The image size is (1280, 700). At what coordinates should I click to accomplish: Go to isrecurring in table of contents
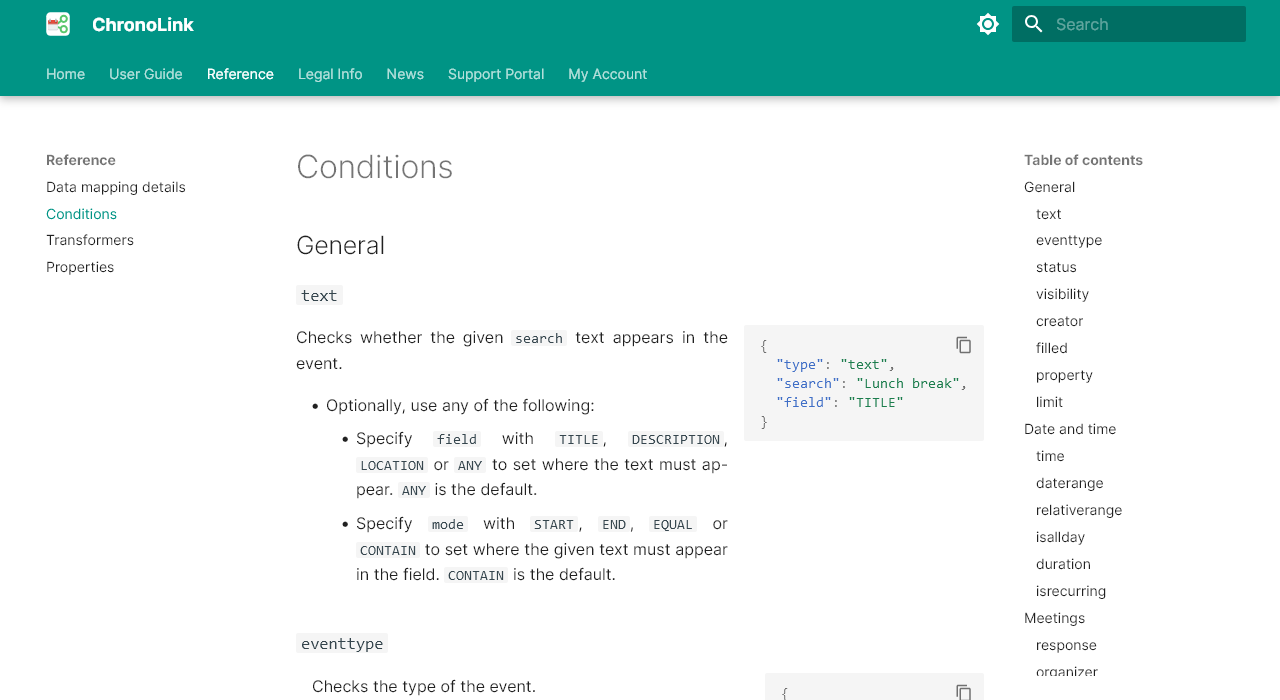pyautogui.click(x=1071, y=591)
